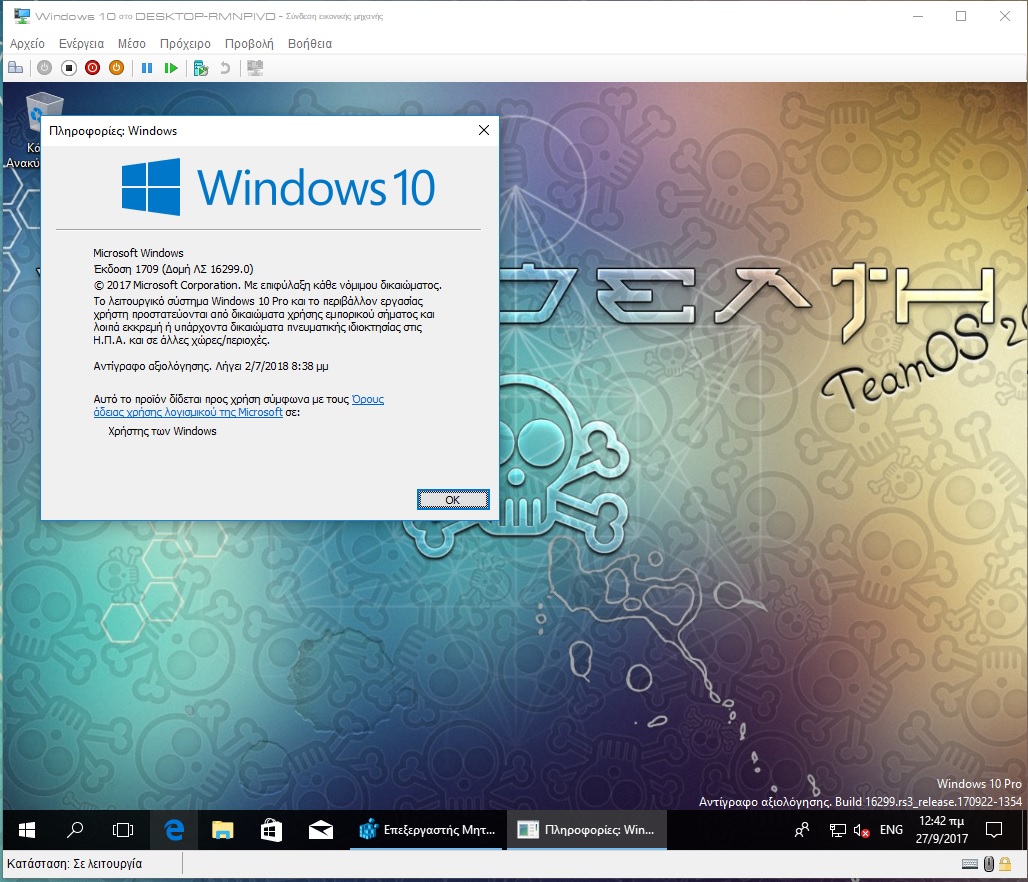Click the greyed Start power icon in toolbar

pos(44,68)
